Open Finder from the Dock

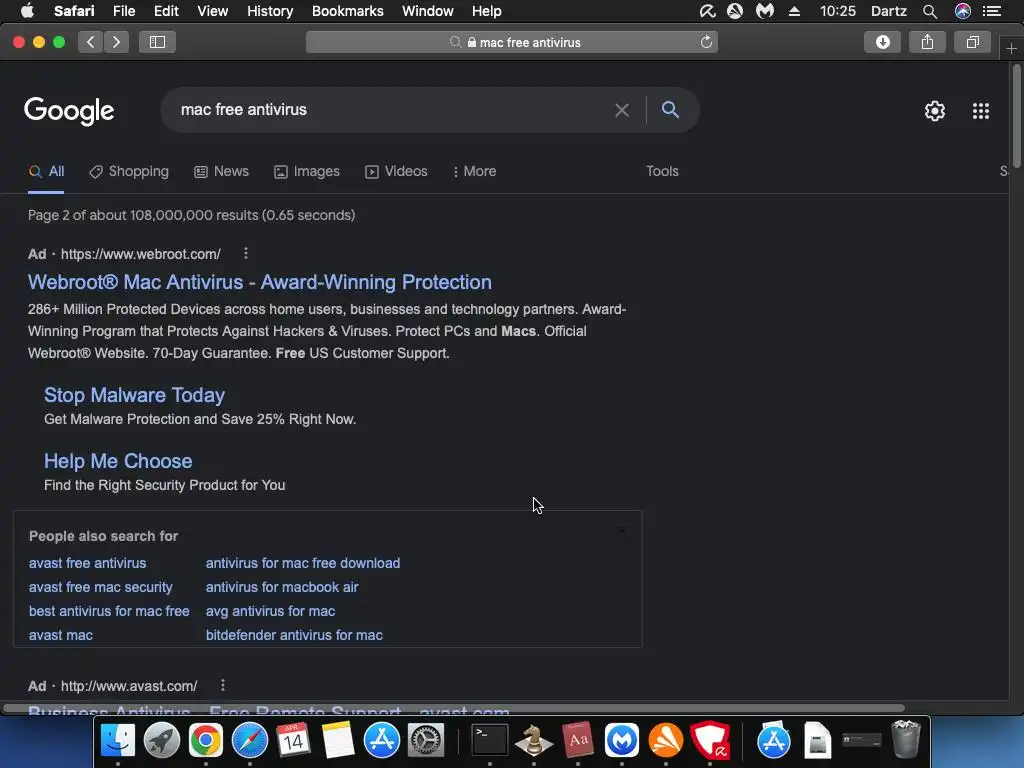(118, 741)
